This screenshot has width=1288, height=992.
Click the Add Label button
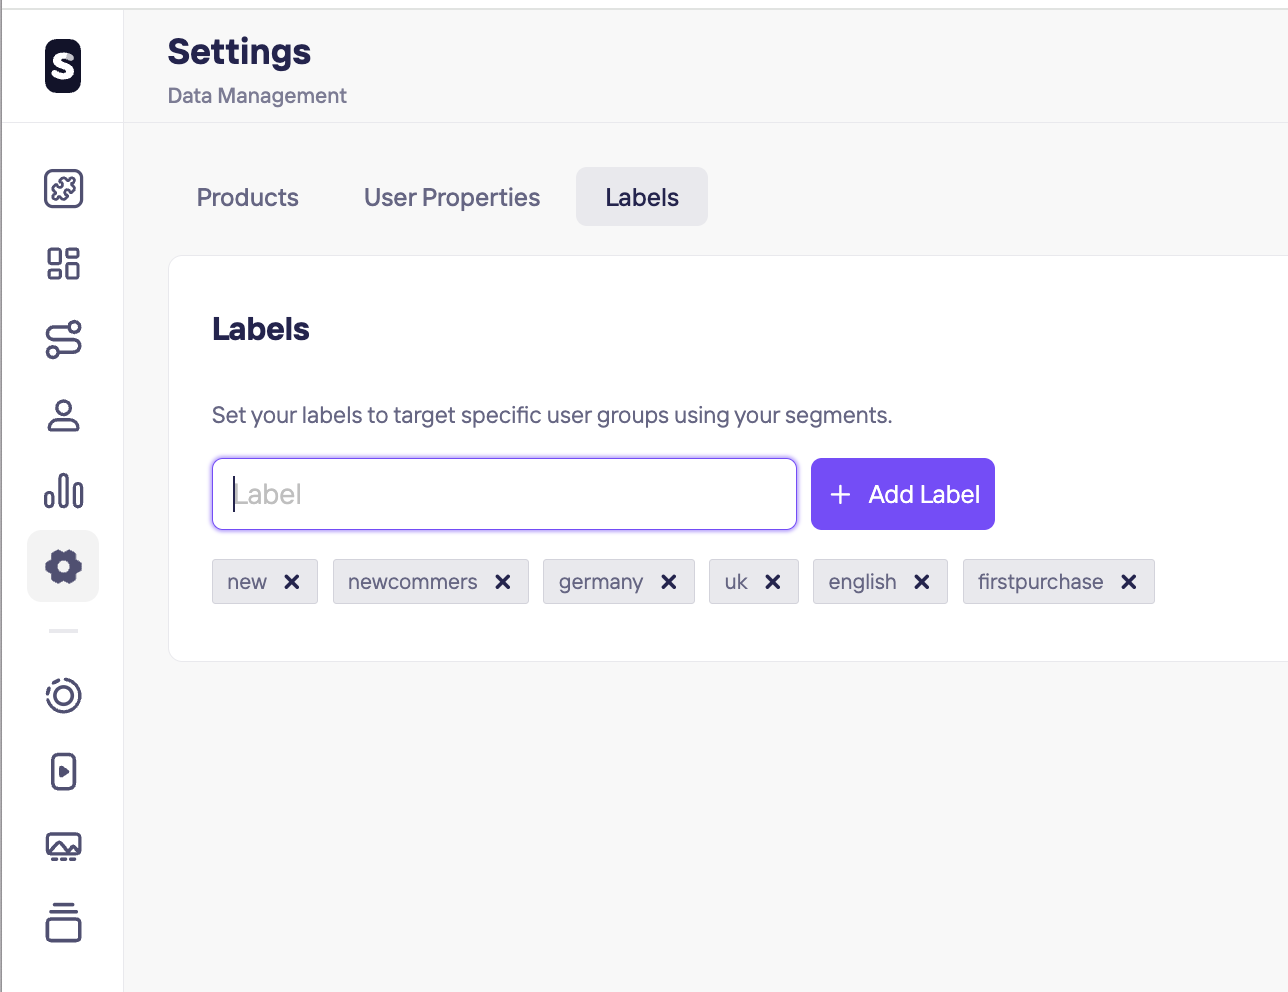(x=903, y=494)
